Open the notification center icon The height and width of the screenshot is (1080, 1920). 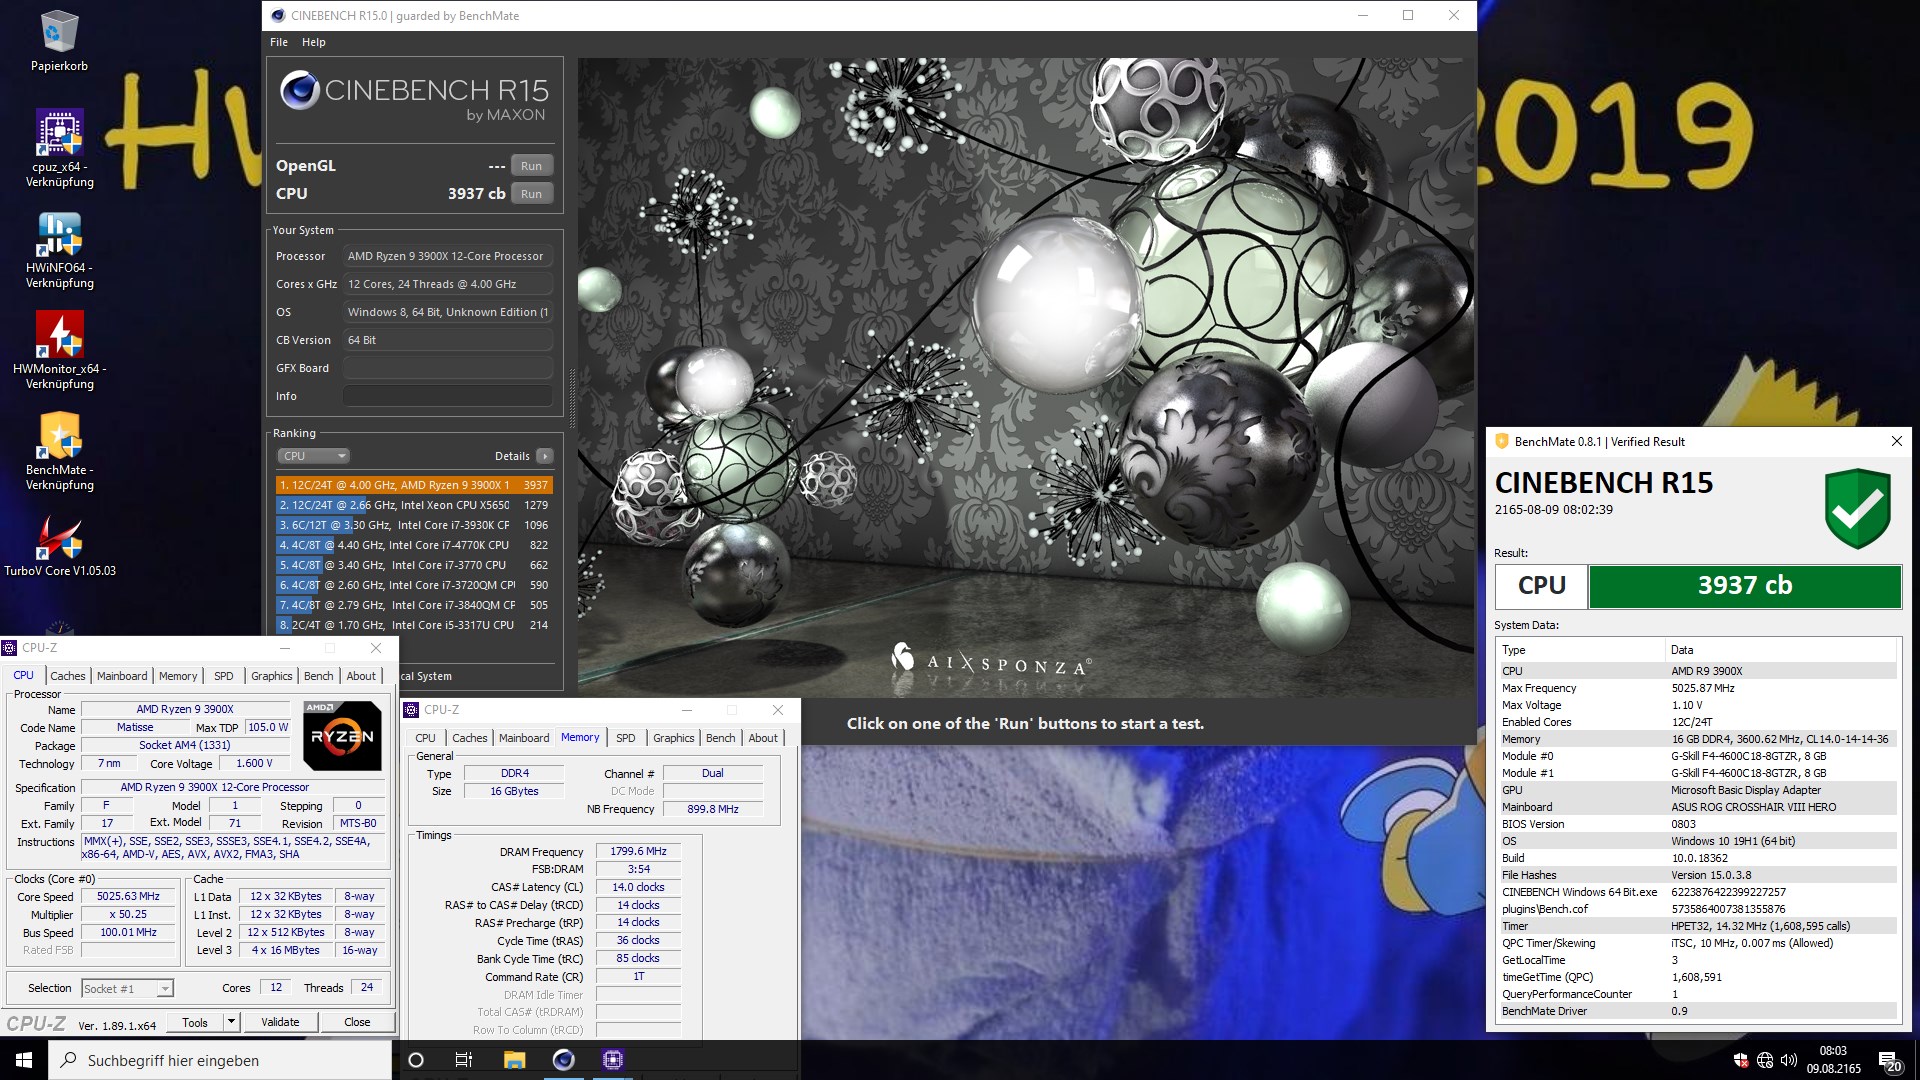tap(1889, 1060)
